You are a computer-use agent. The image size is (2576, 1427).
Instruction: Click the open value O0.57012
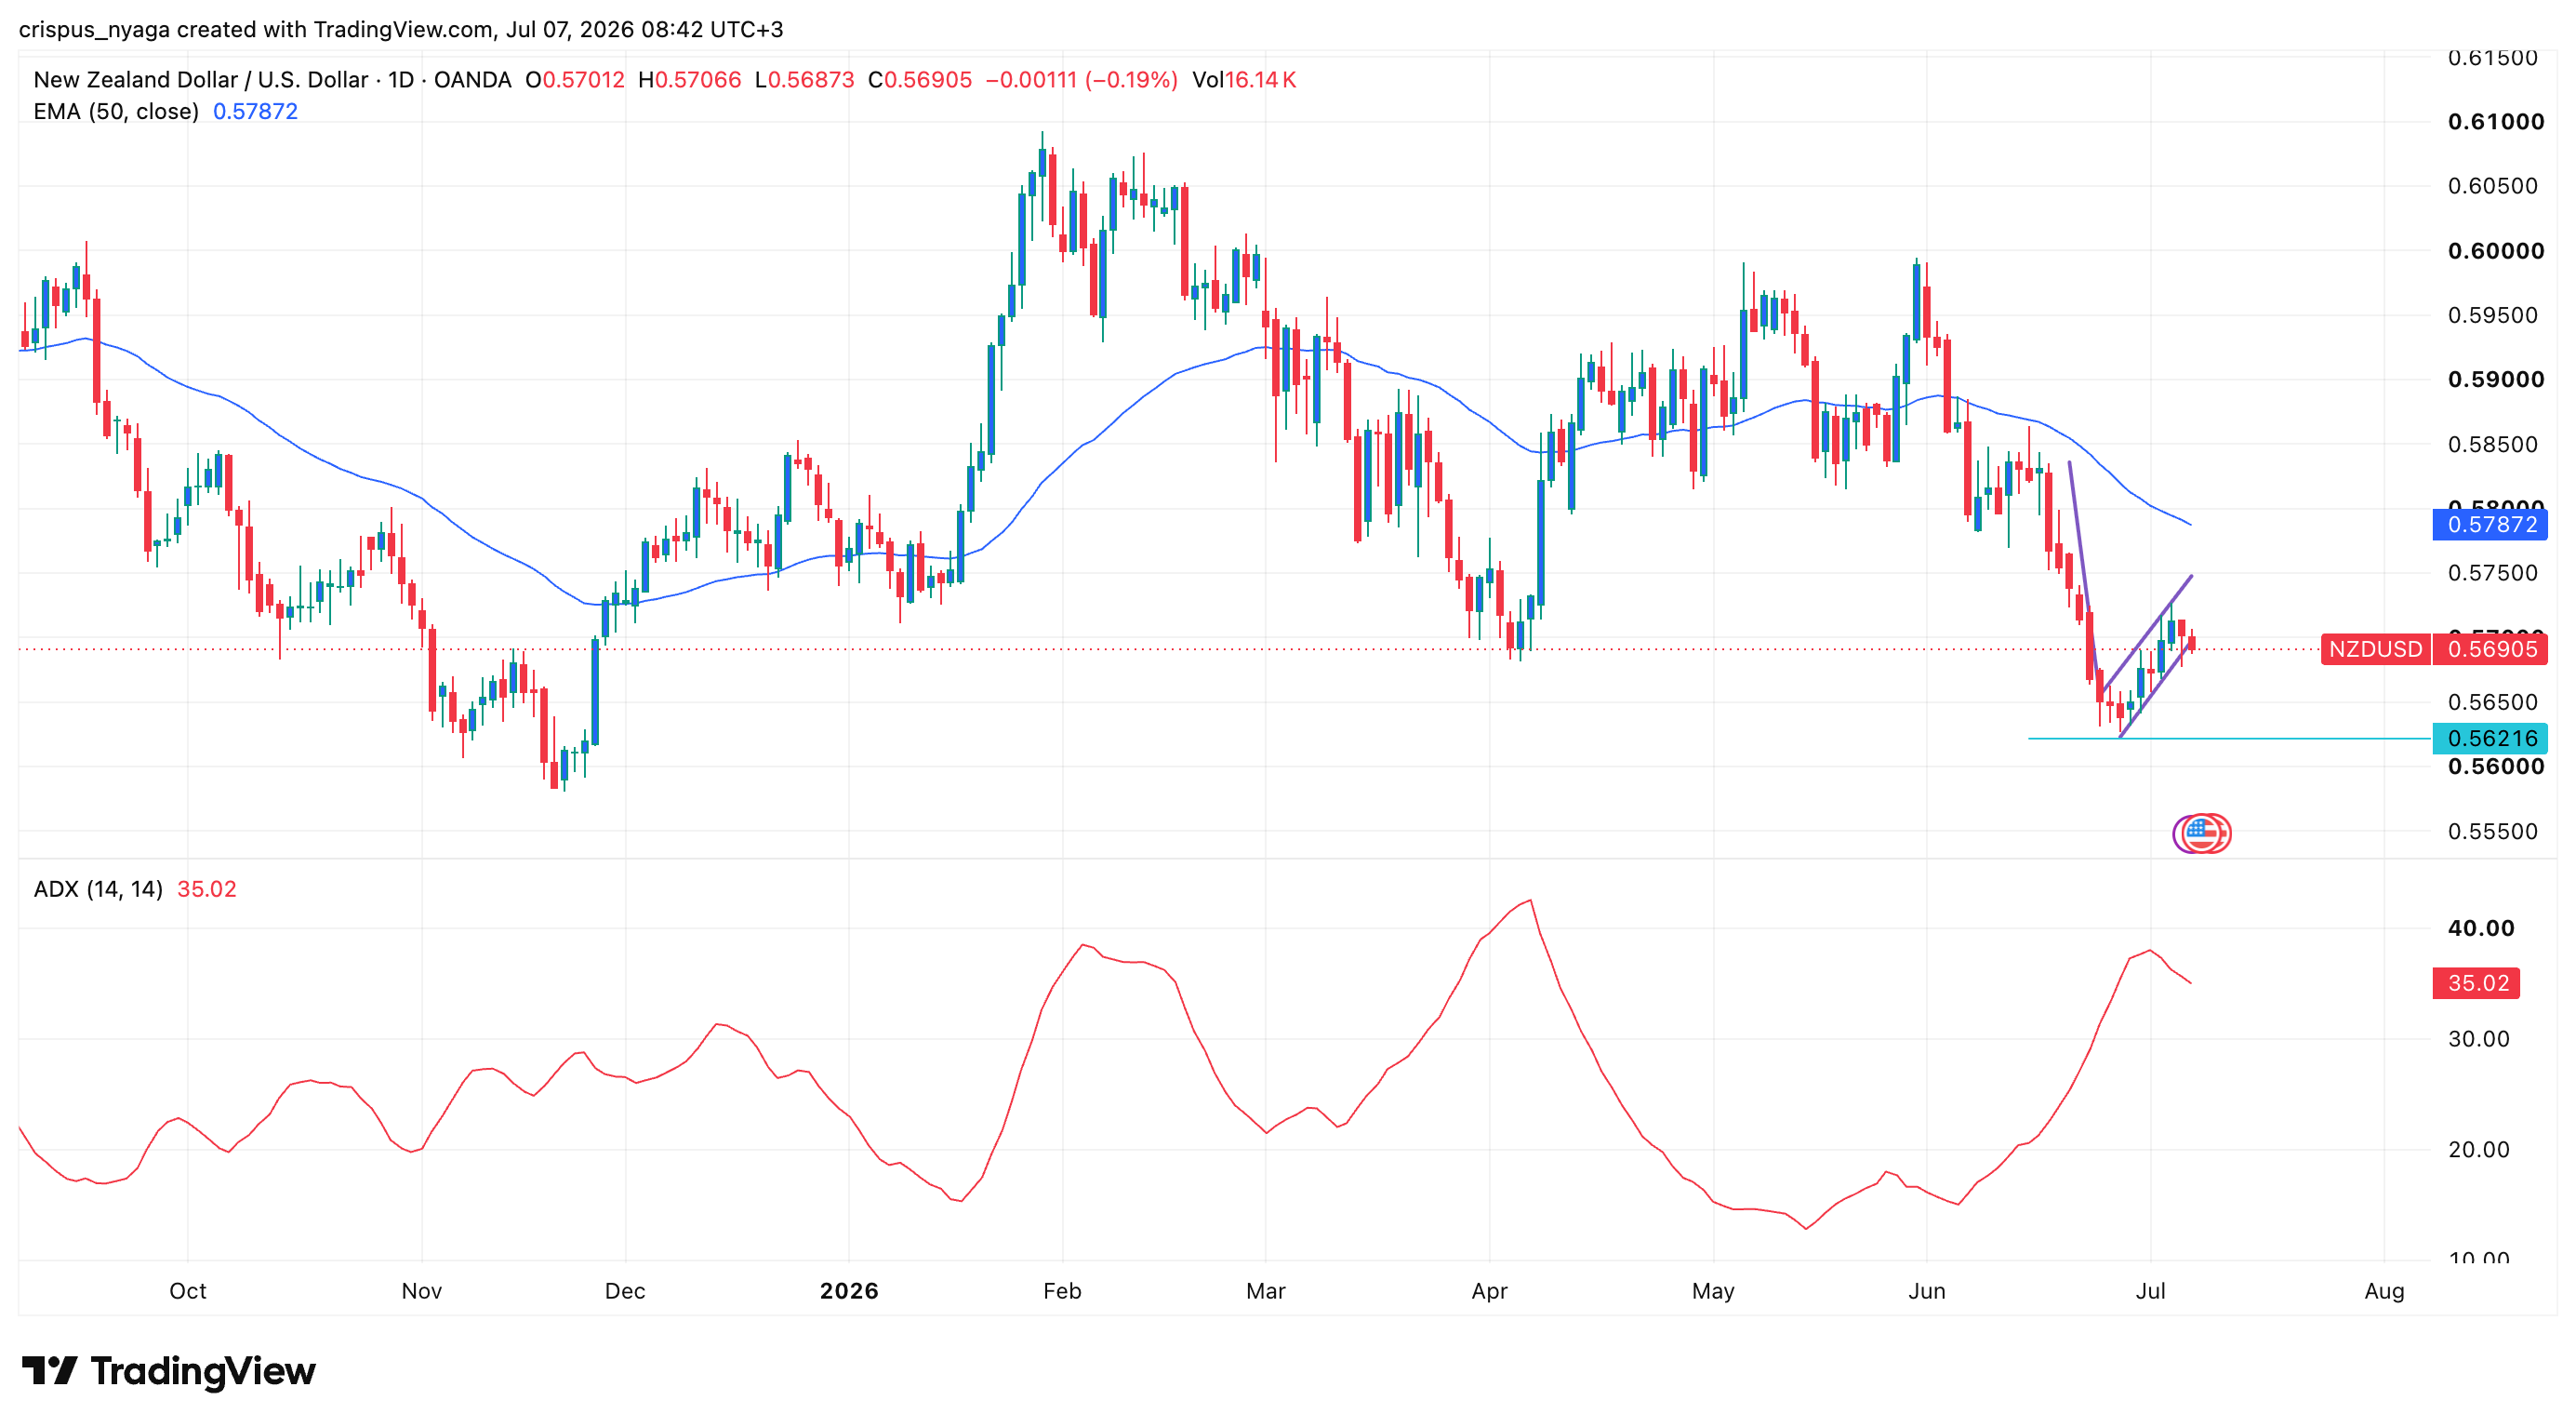[x=575, y=79]
